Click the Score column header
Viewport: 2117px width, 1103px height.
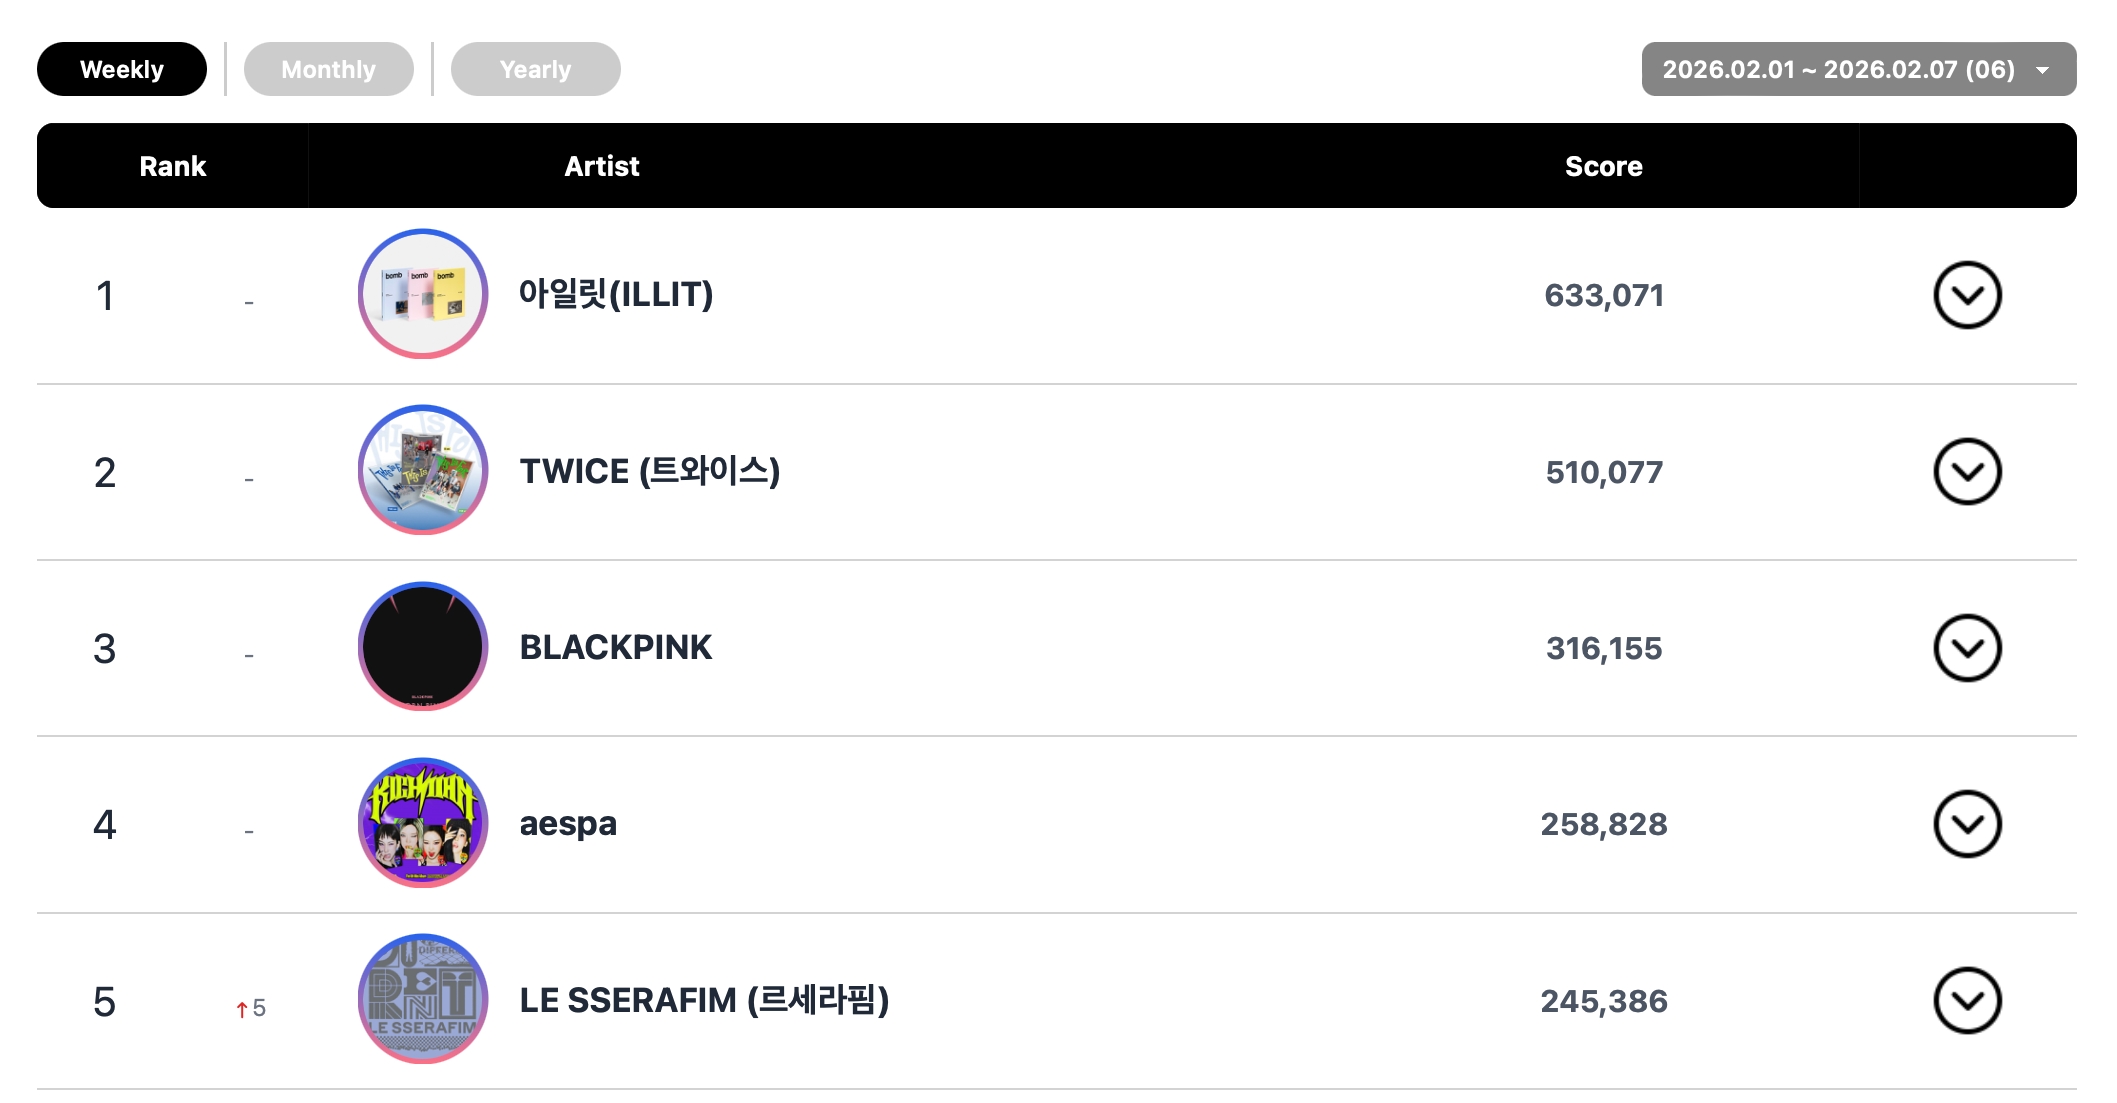point(1603,166)
